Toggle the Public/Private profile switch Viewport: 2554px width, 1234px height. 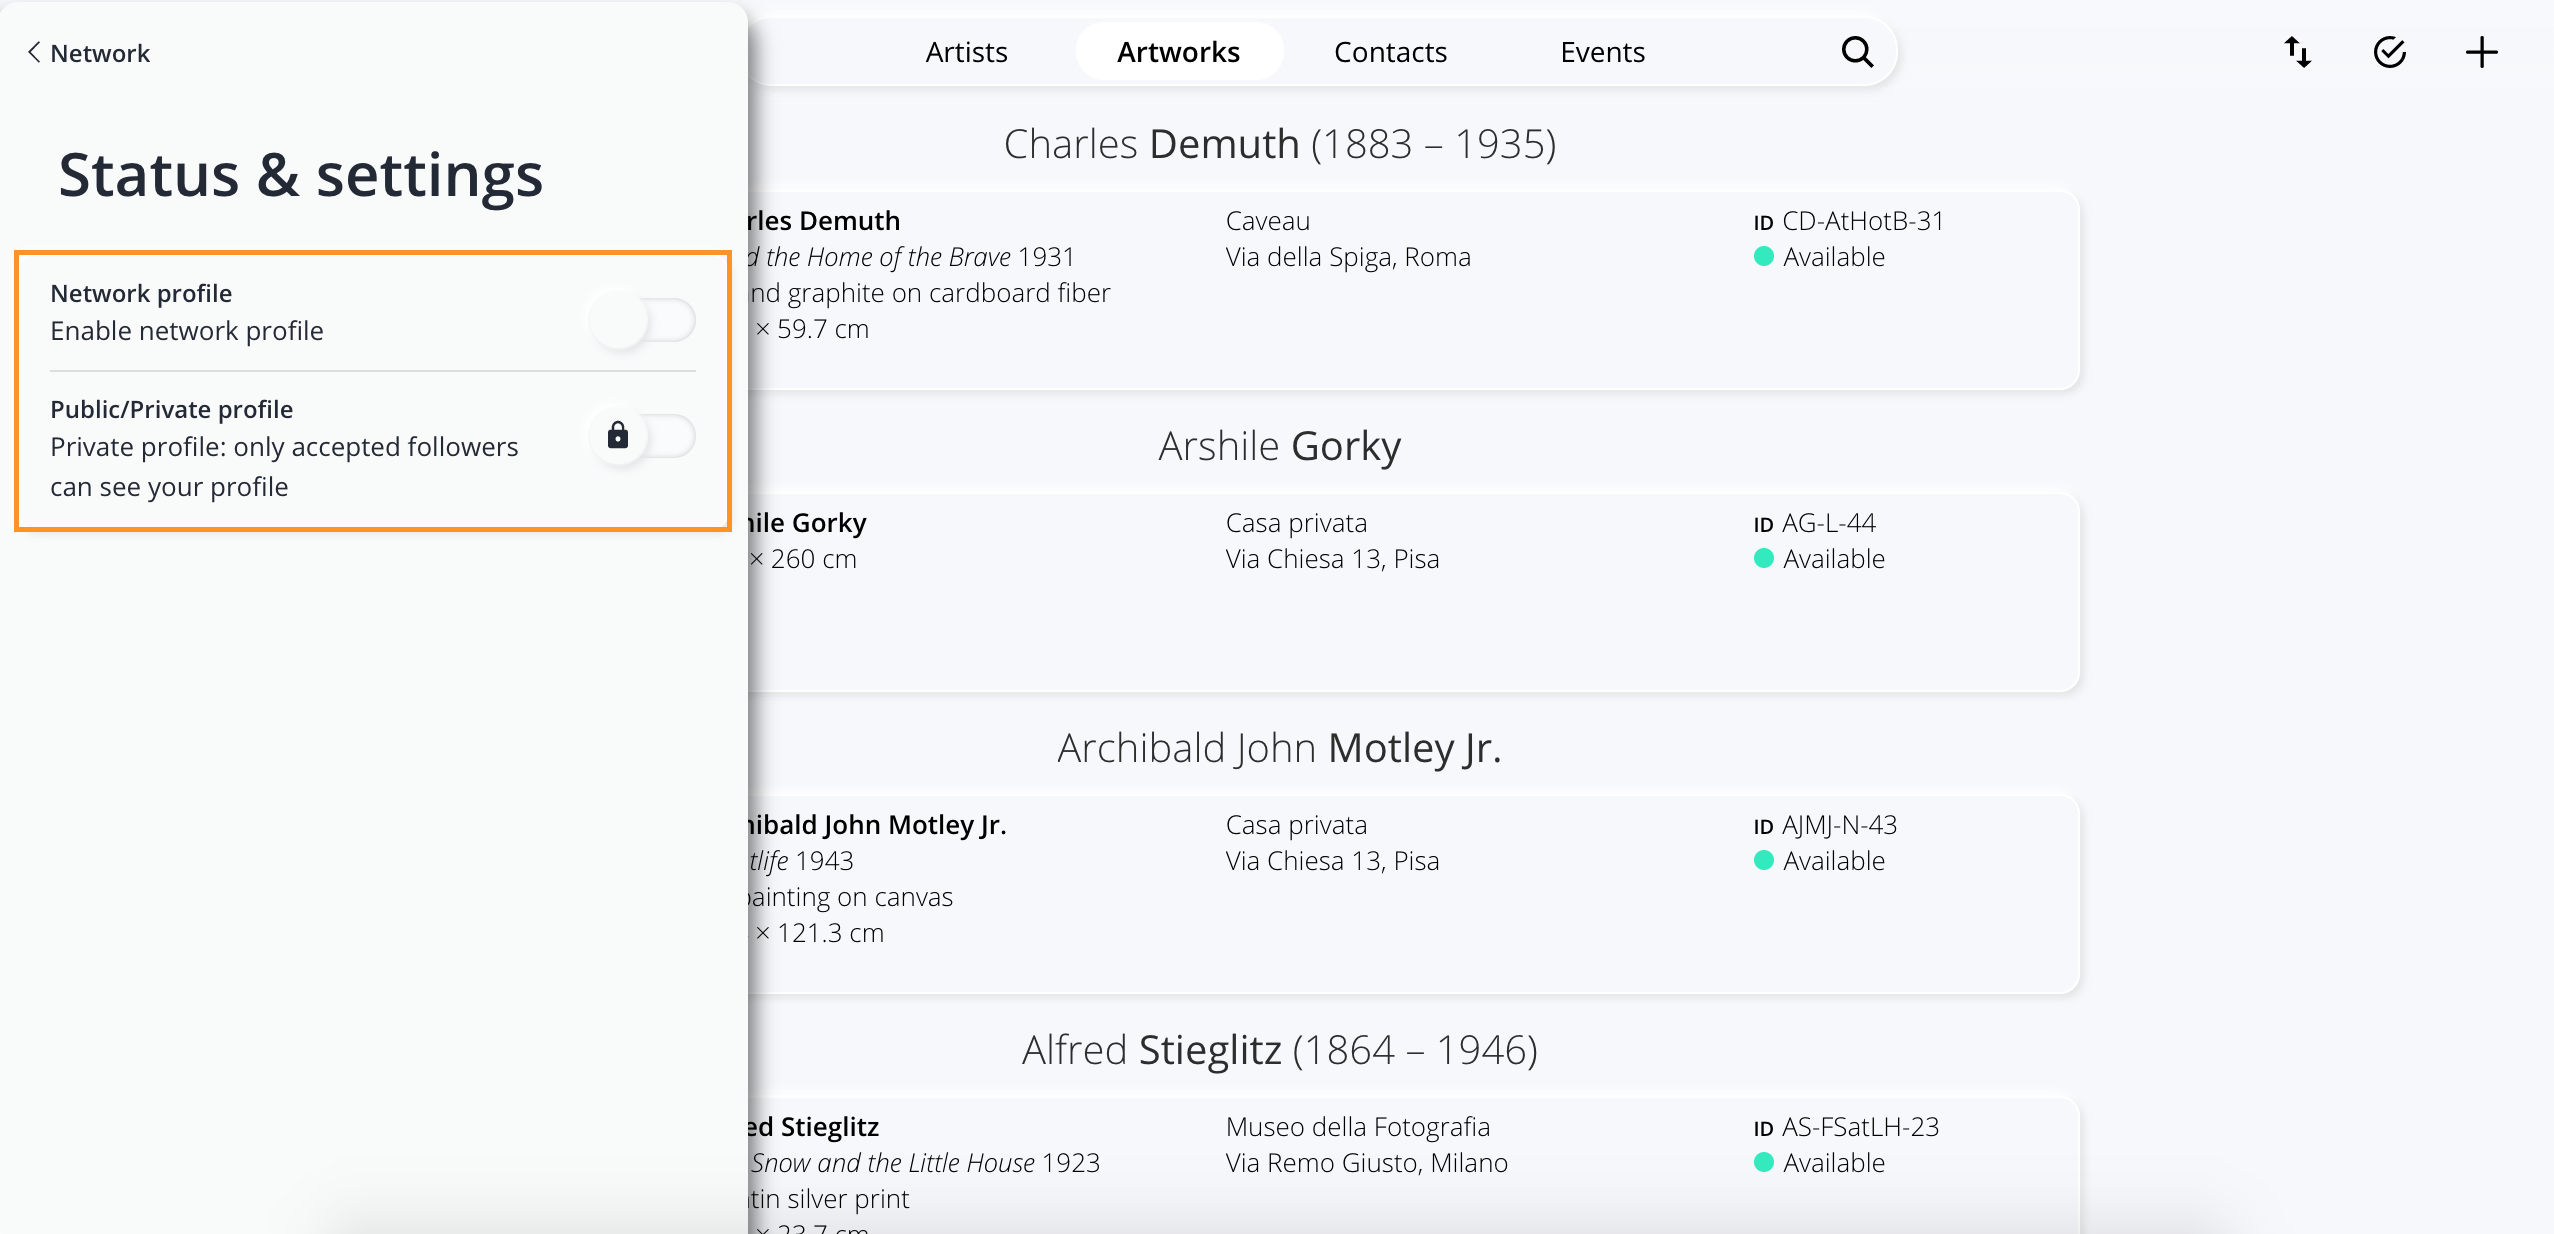pos(642,436)
